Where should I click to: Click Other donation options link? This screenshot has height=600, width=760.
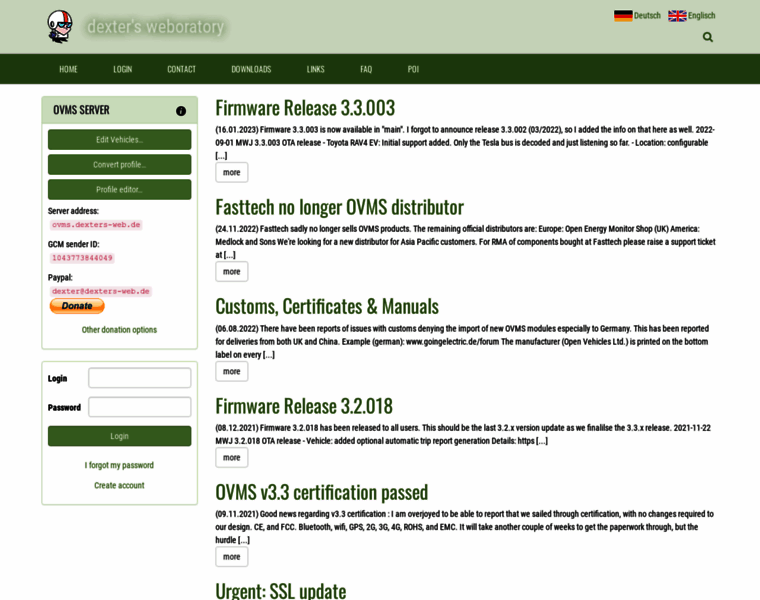tap(119, 330)
